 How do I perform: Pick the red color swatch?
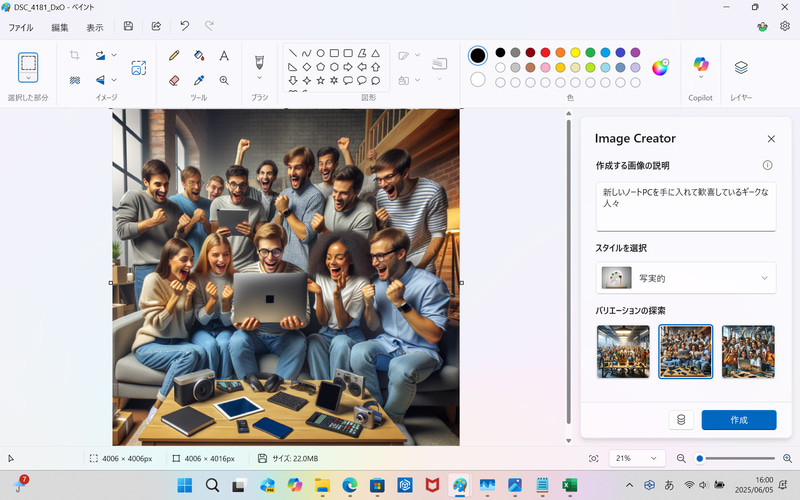point(545,53)
